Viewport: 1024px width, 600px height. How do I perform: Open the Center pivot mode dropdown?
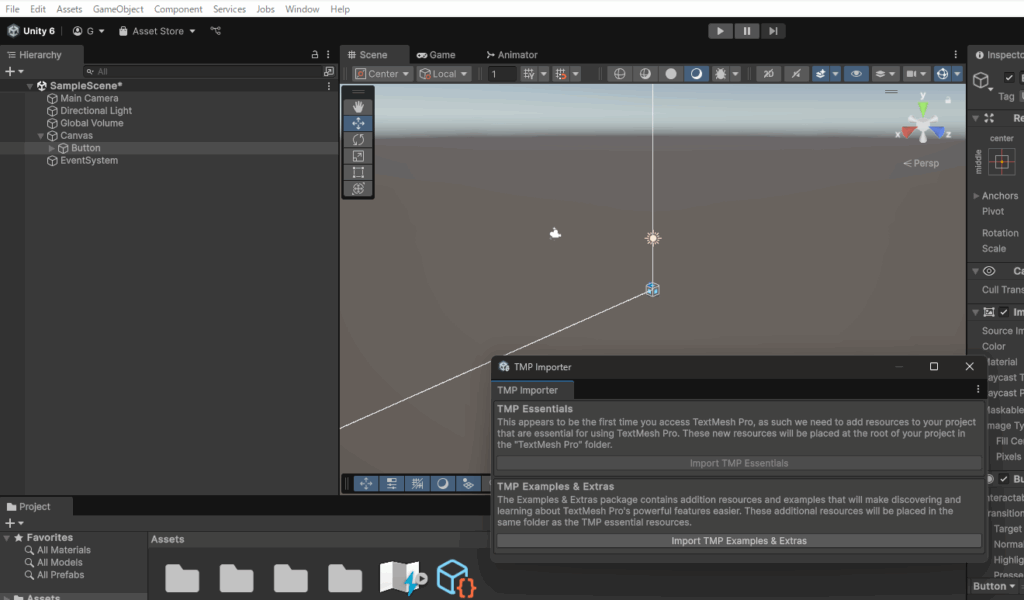tap(382, 74)
